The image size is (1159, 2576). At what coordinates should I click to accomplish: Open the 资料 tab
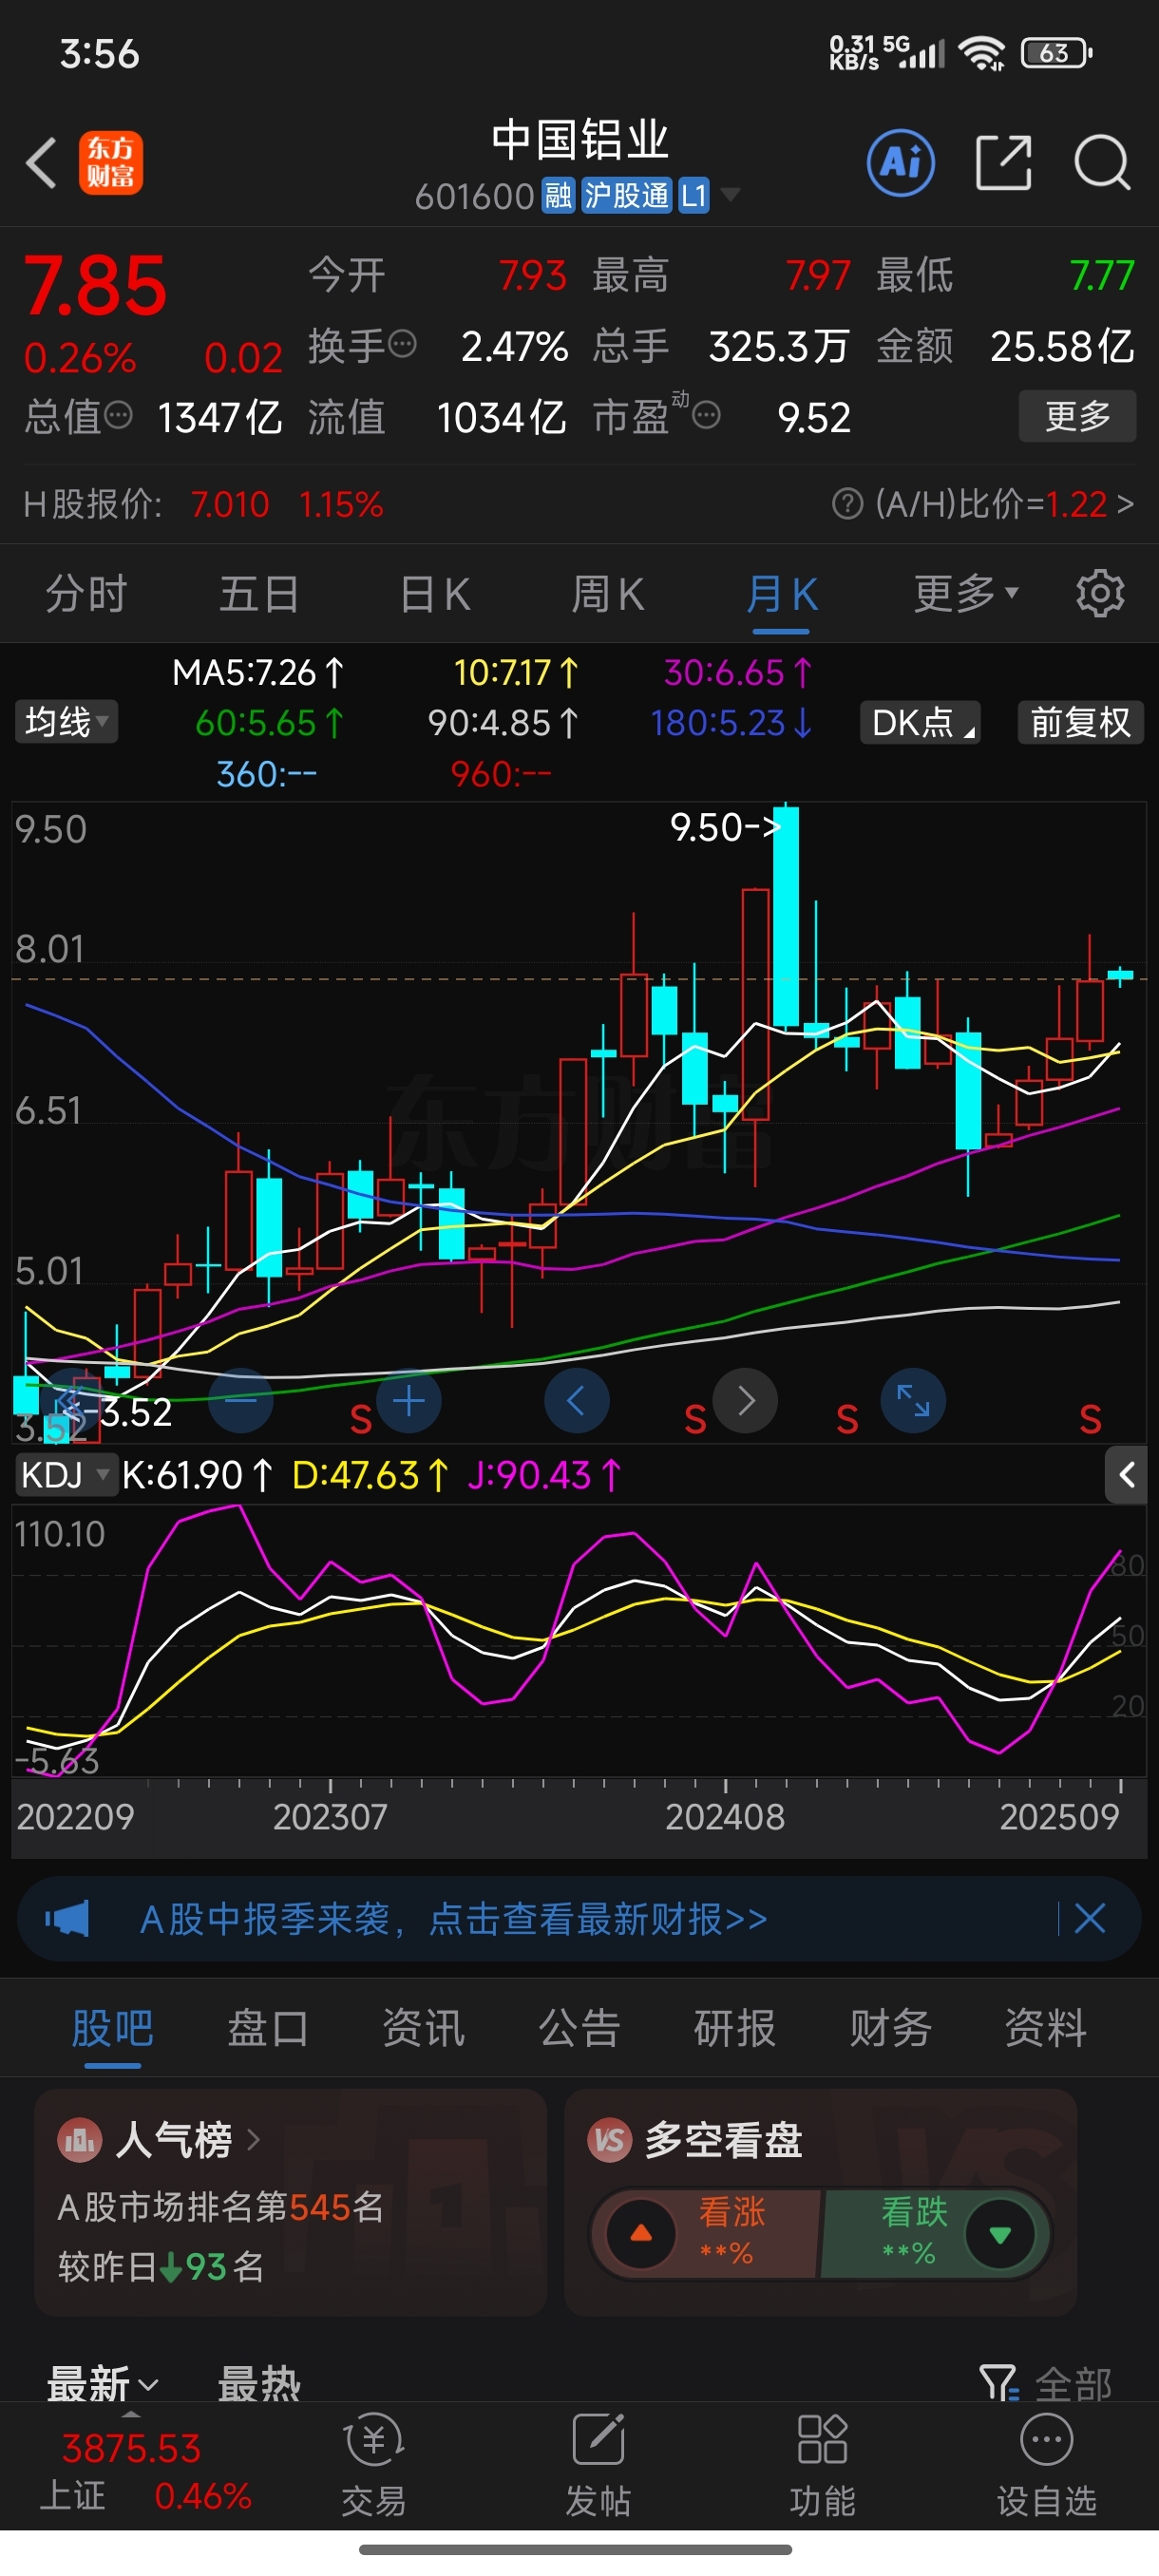click(1045, 2028)
